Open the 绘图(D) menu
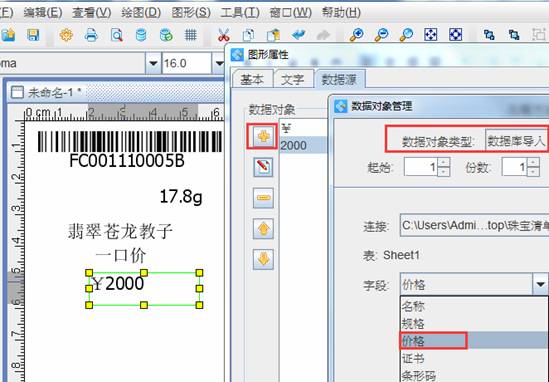Screen dimensions: 549x382 click(x=141, y=13)
